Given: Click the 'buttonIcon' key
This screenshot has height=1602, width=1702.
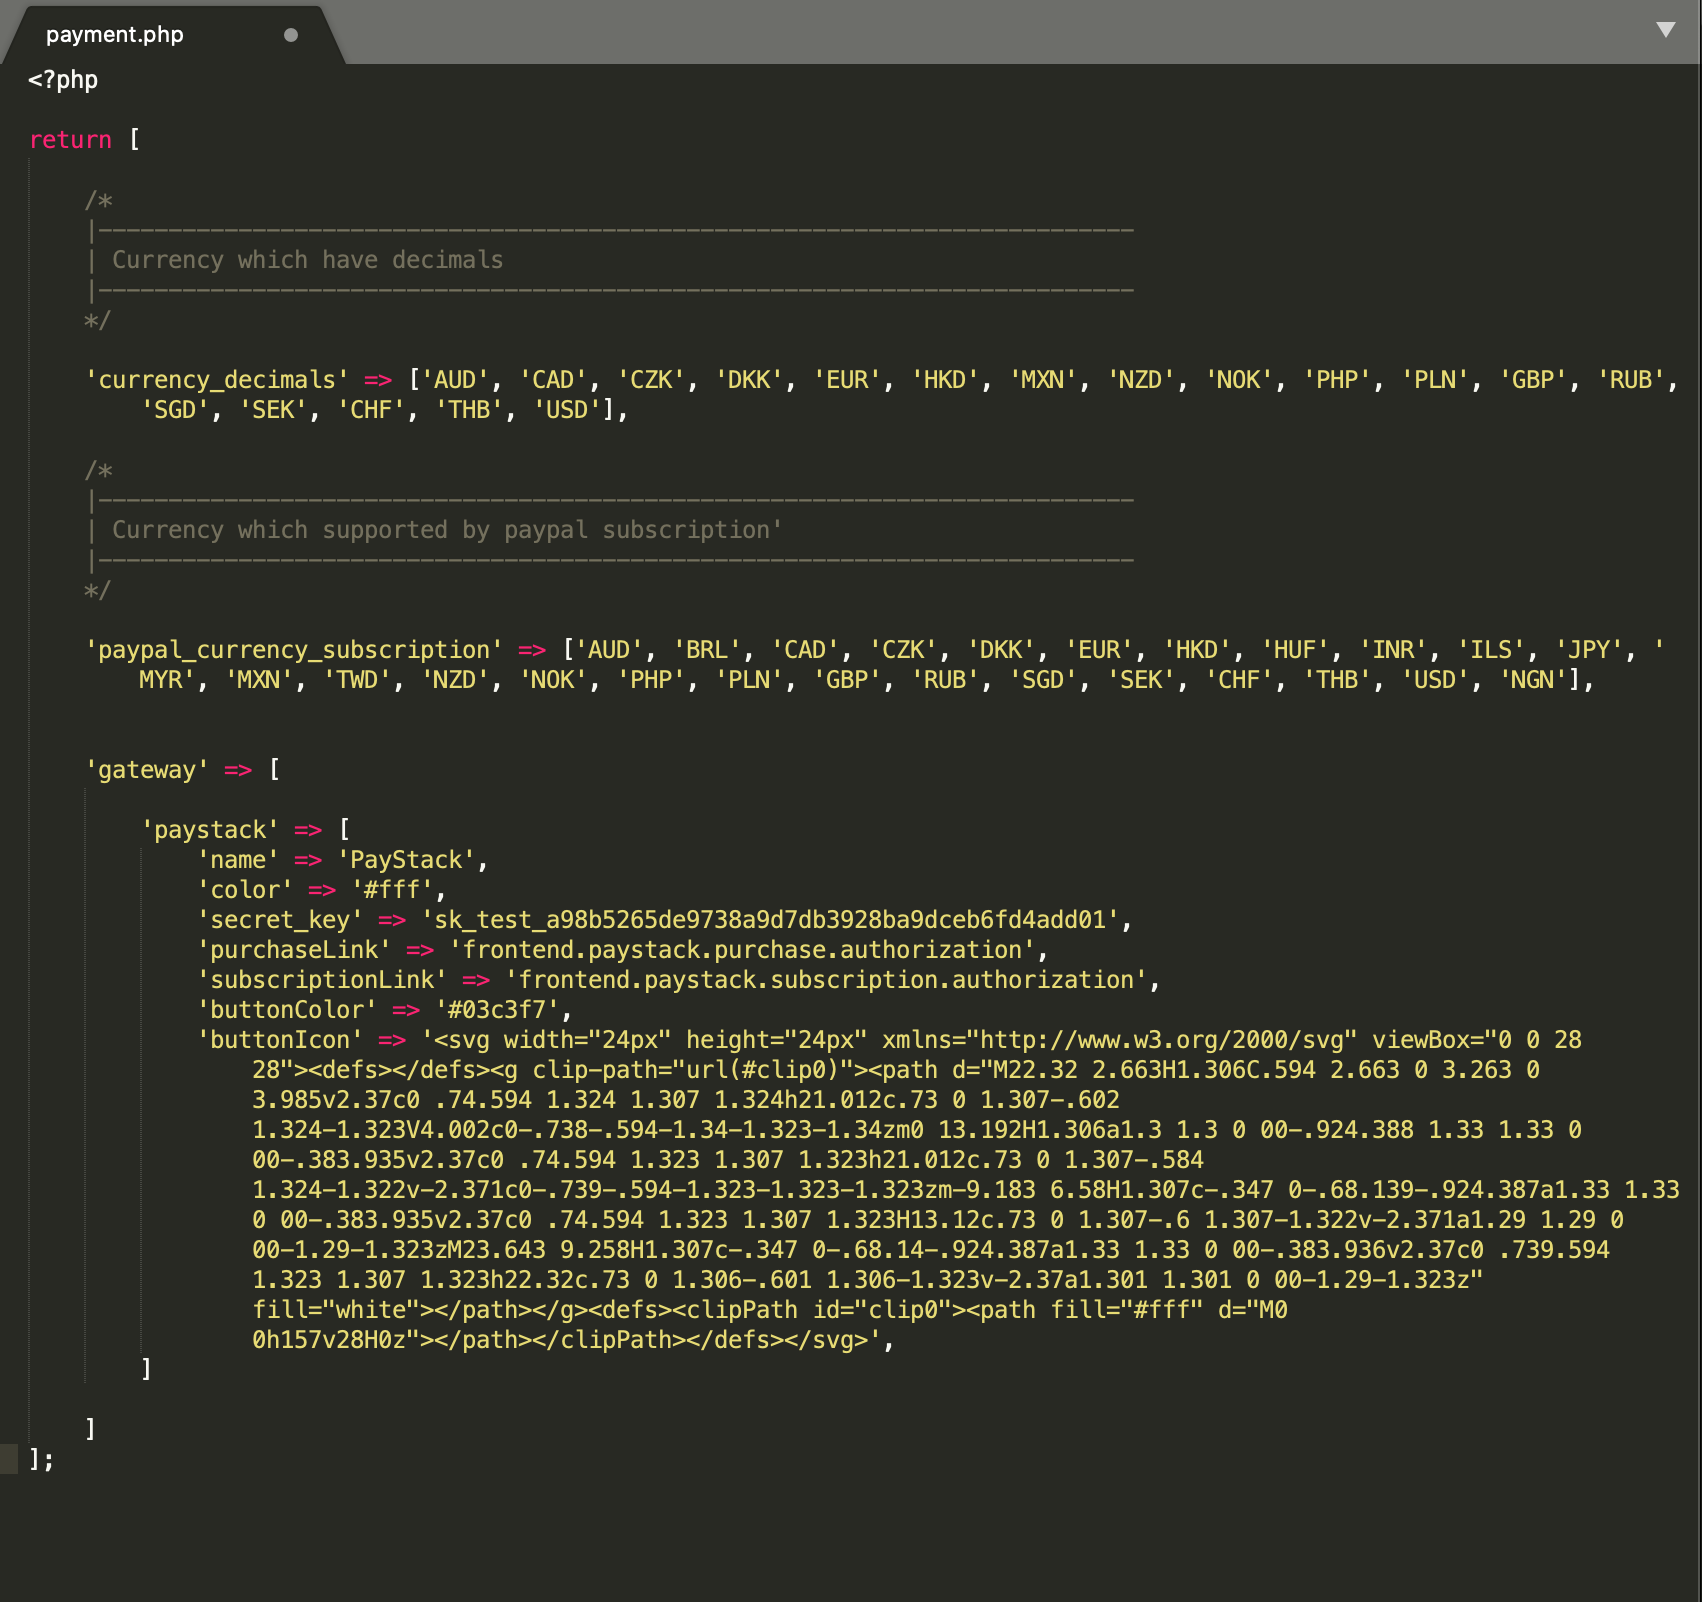Looking at the screenshot, I should pos(280,1040).
